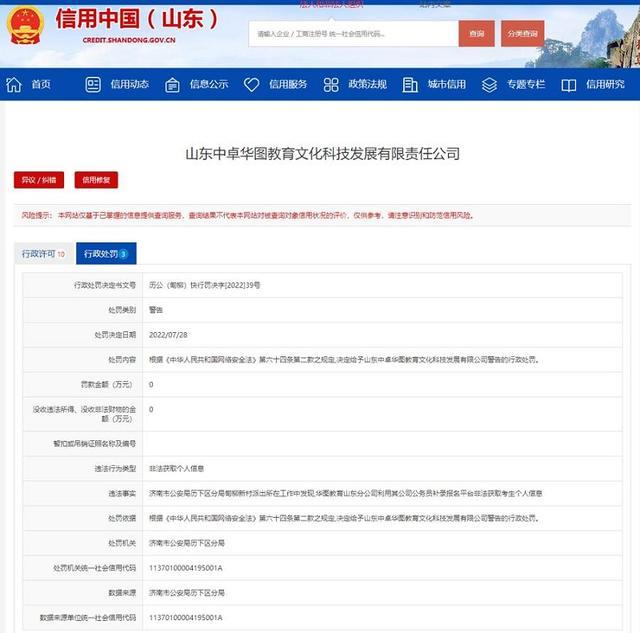Click the 处罚类别 value 警告
Screen dimensions: 640x633
[156, 310]
